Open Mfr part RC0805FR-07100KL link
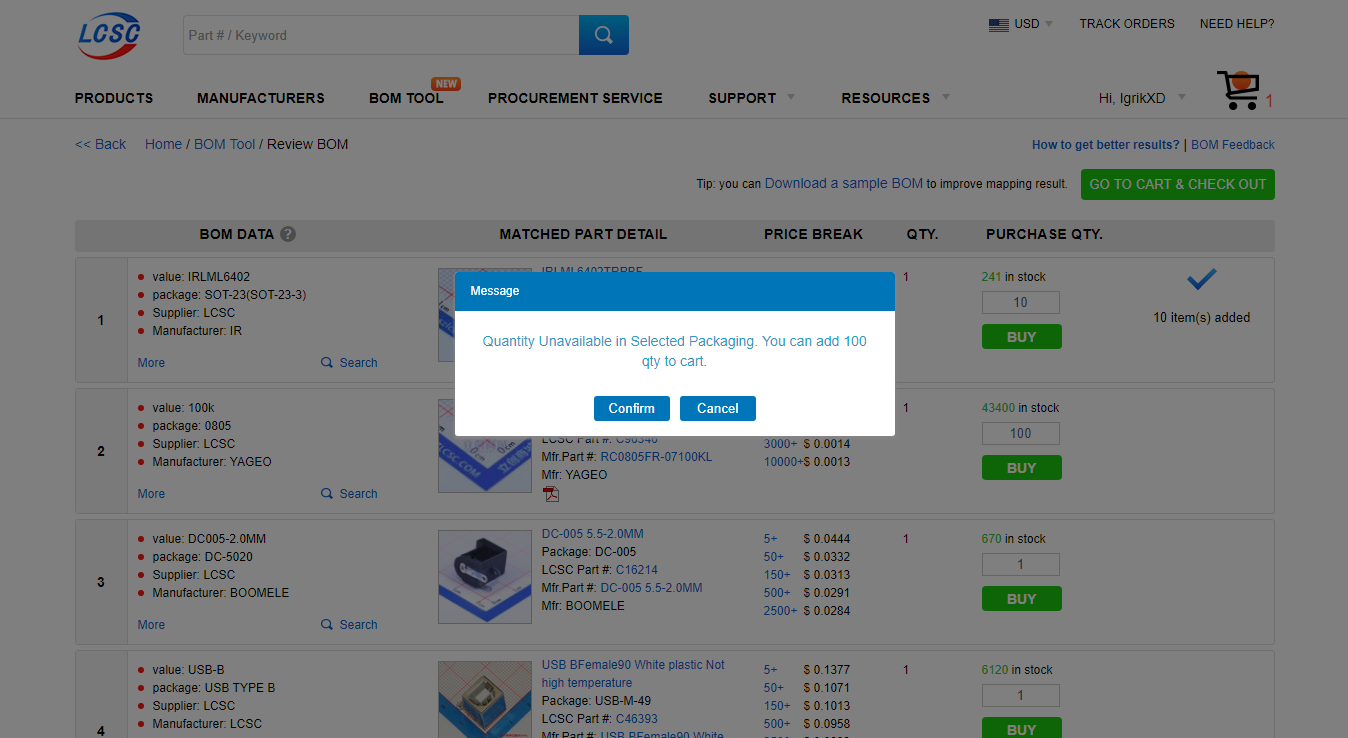Image resolution: width=1348 pixels, height=738 pixels. tap(656, 457)
